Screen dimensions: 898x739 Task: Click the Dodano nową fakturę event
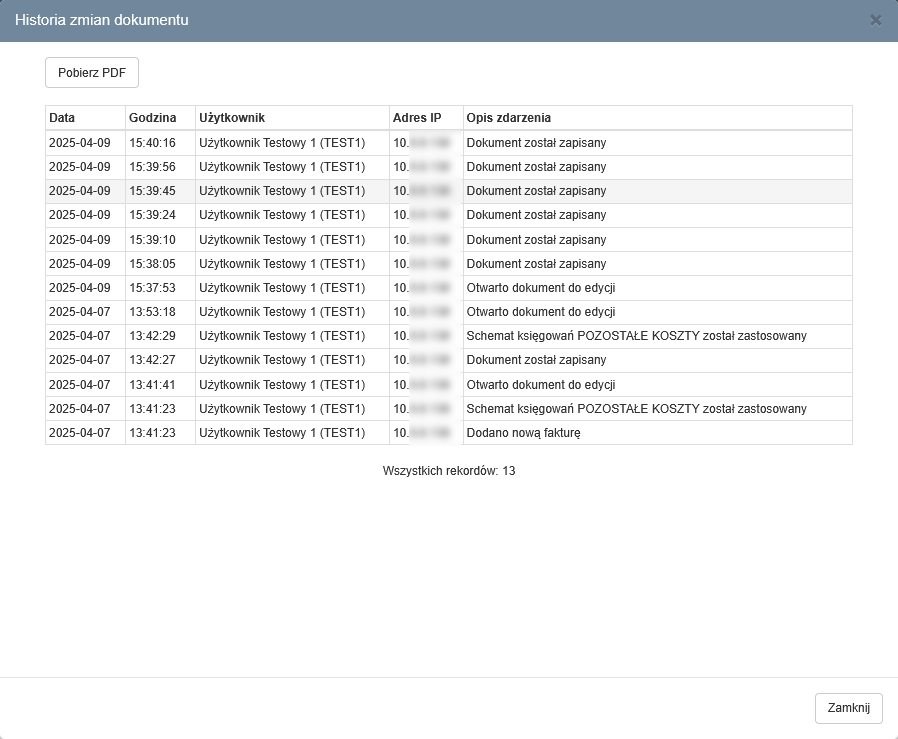coord(523,433)
